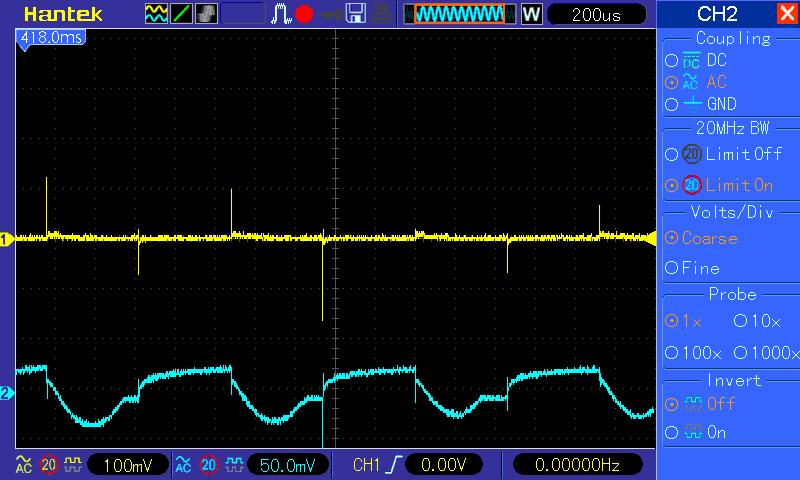Image resolution: width=800 pixels, height=480 pixels.
Task: Click the yellow trigger level arrow on right edge
Action: 651,238
